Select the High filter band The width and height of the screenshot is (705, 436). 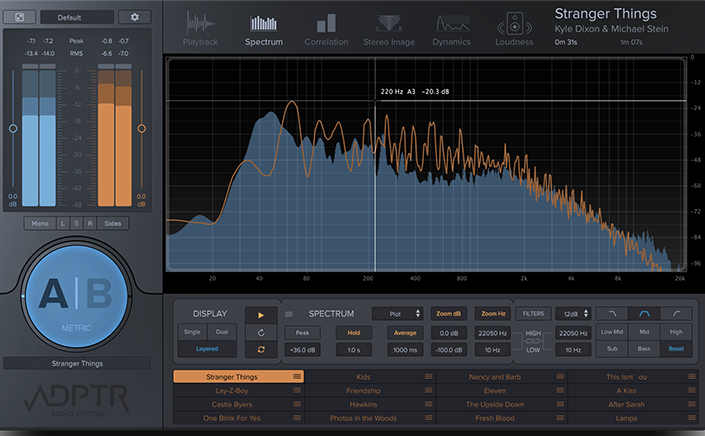click(676, 332)
